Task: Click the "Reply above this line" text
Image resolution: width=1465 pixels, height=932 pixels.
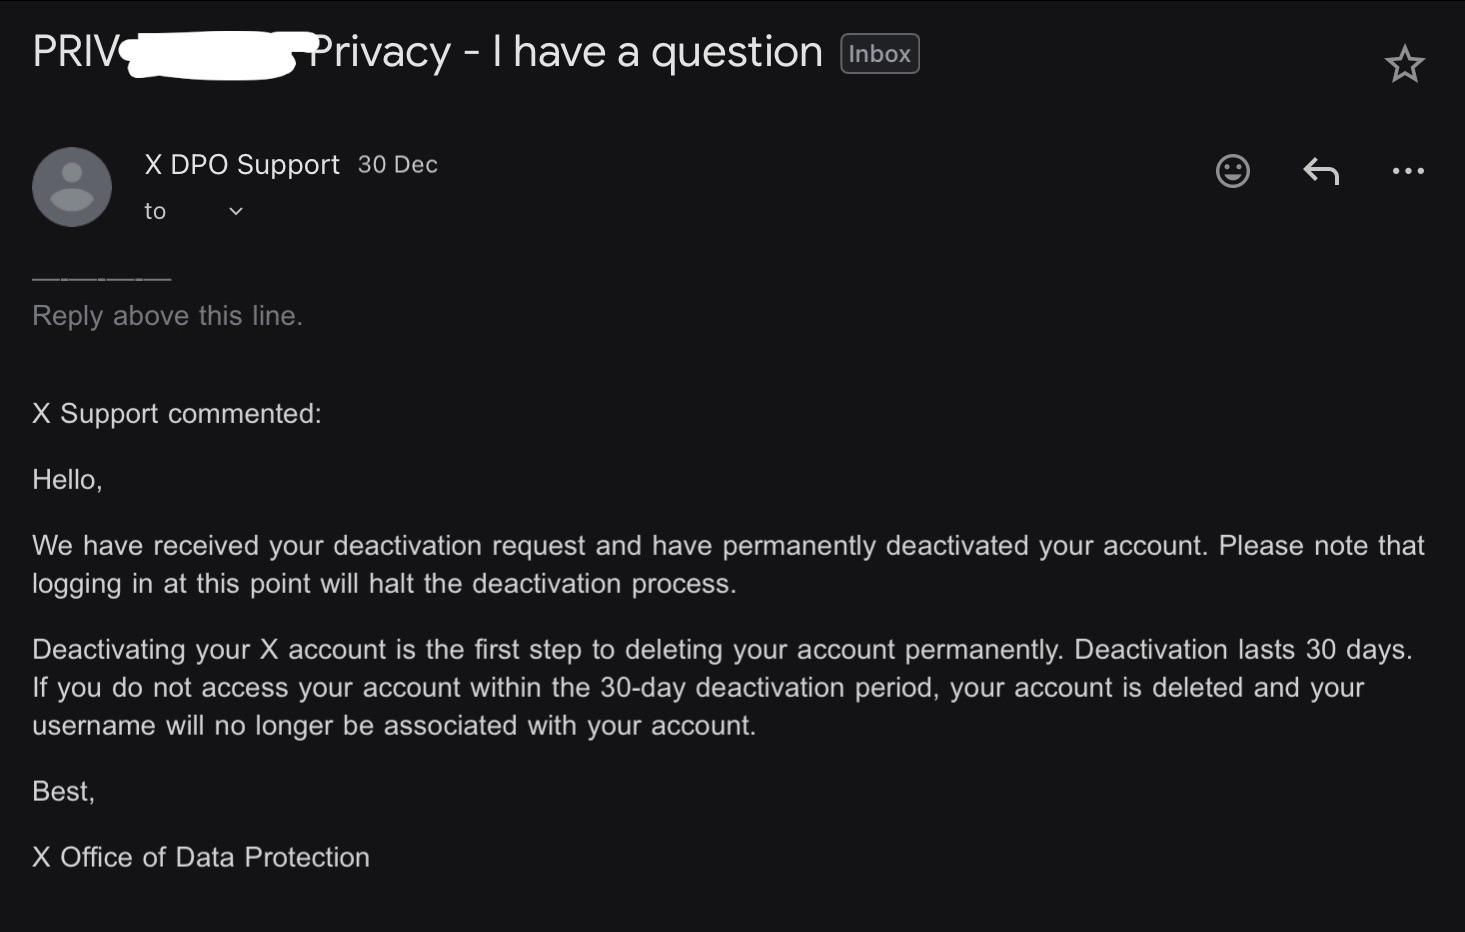Action: [166, 314]
